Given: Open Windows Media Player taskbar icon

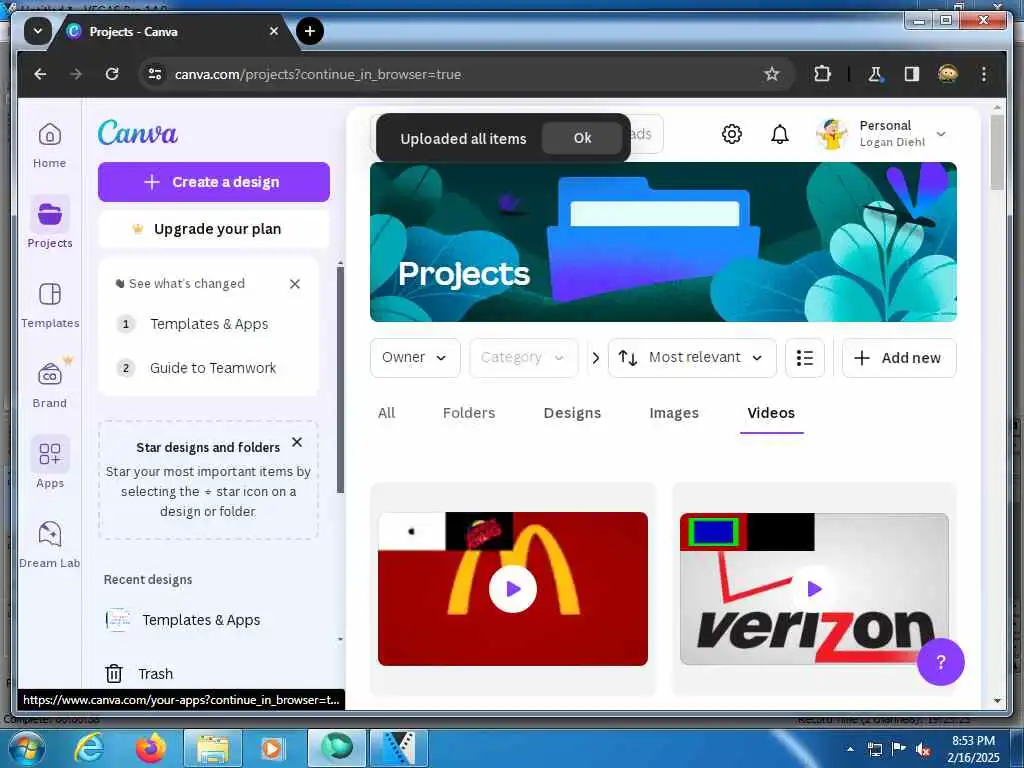Looking at the screenshot, I should [x=273, y=749].
